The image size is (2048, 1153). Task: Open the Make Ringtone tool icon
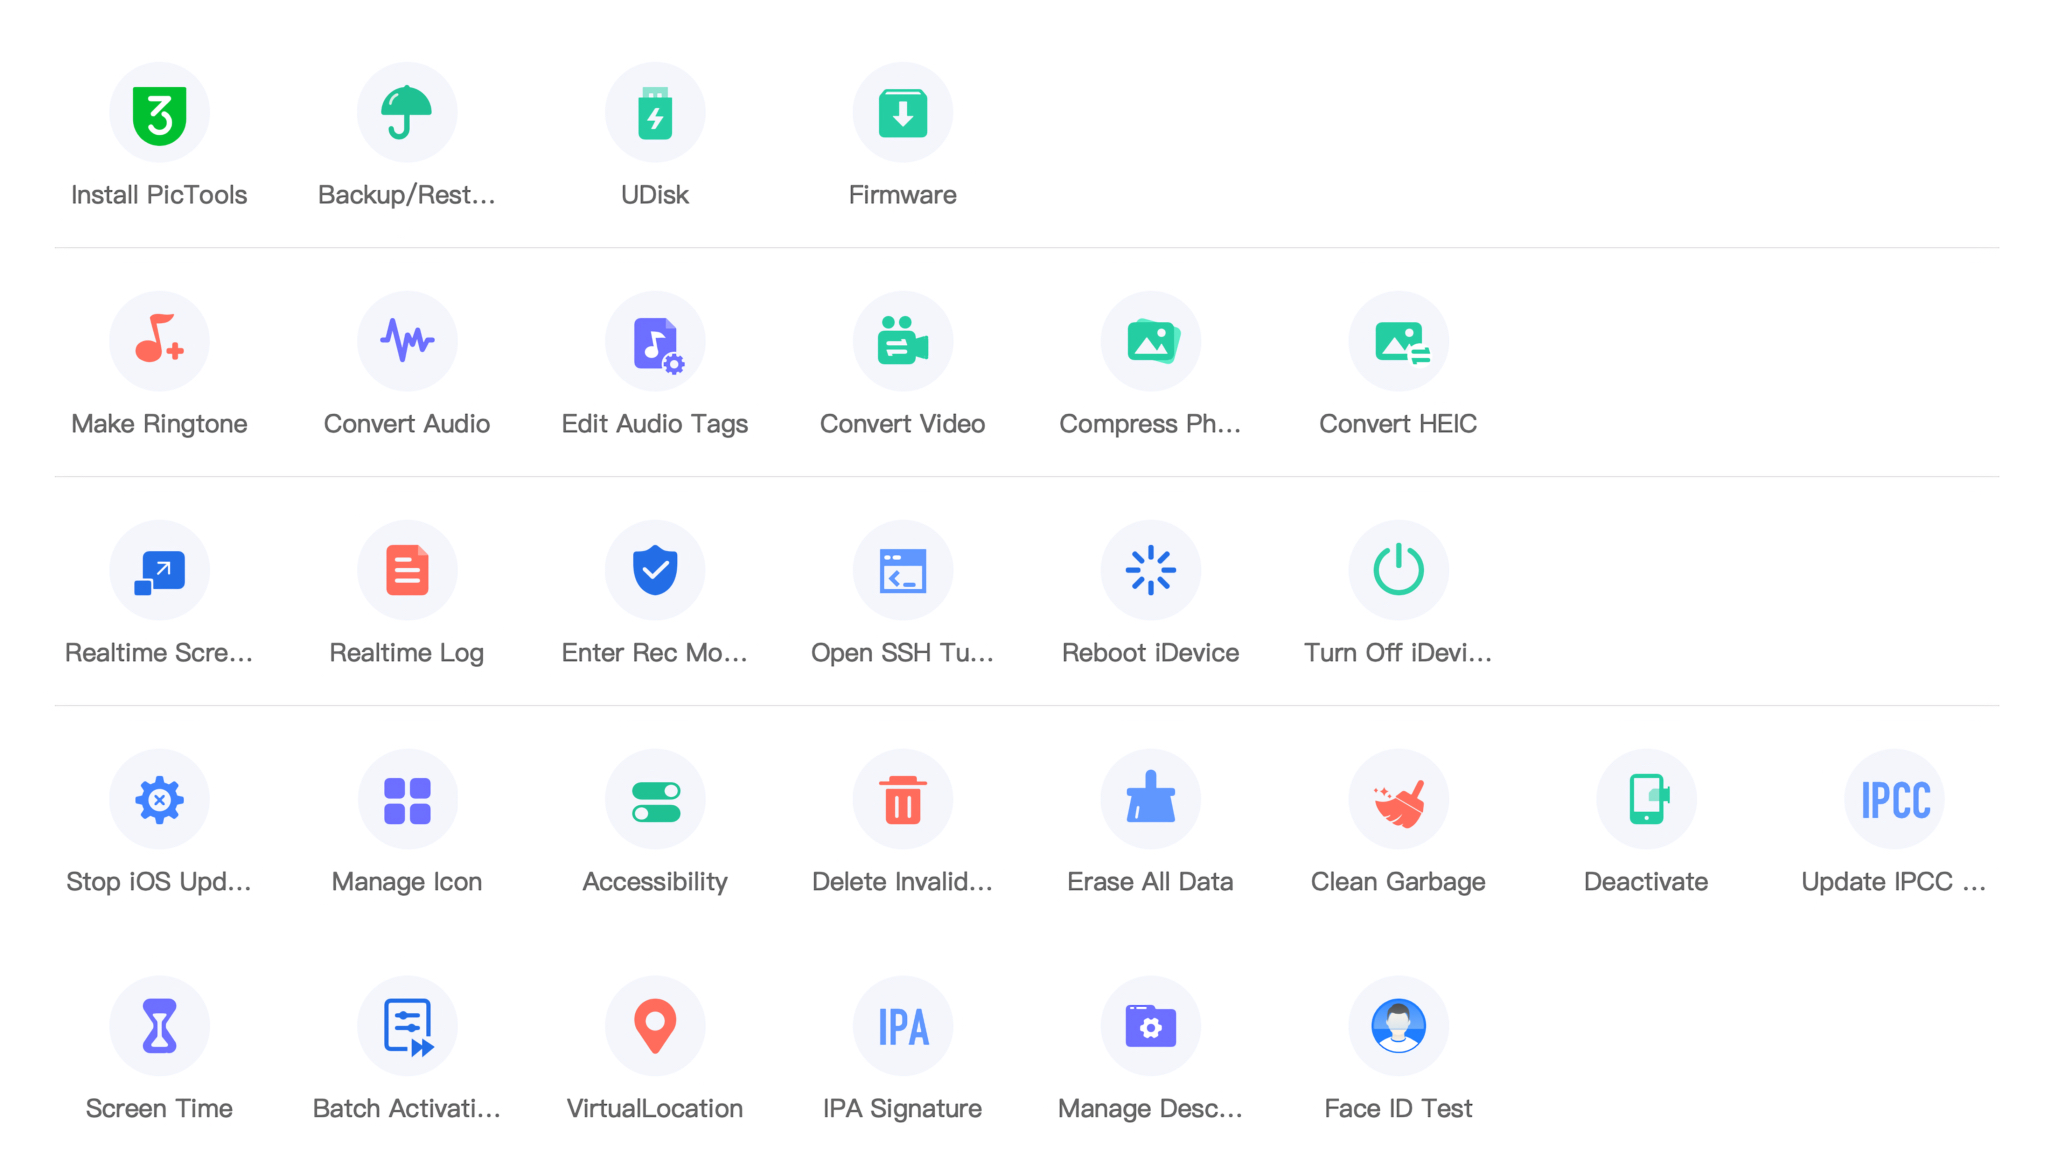[x=159, y=341]
